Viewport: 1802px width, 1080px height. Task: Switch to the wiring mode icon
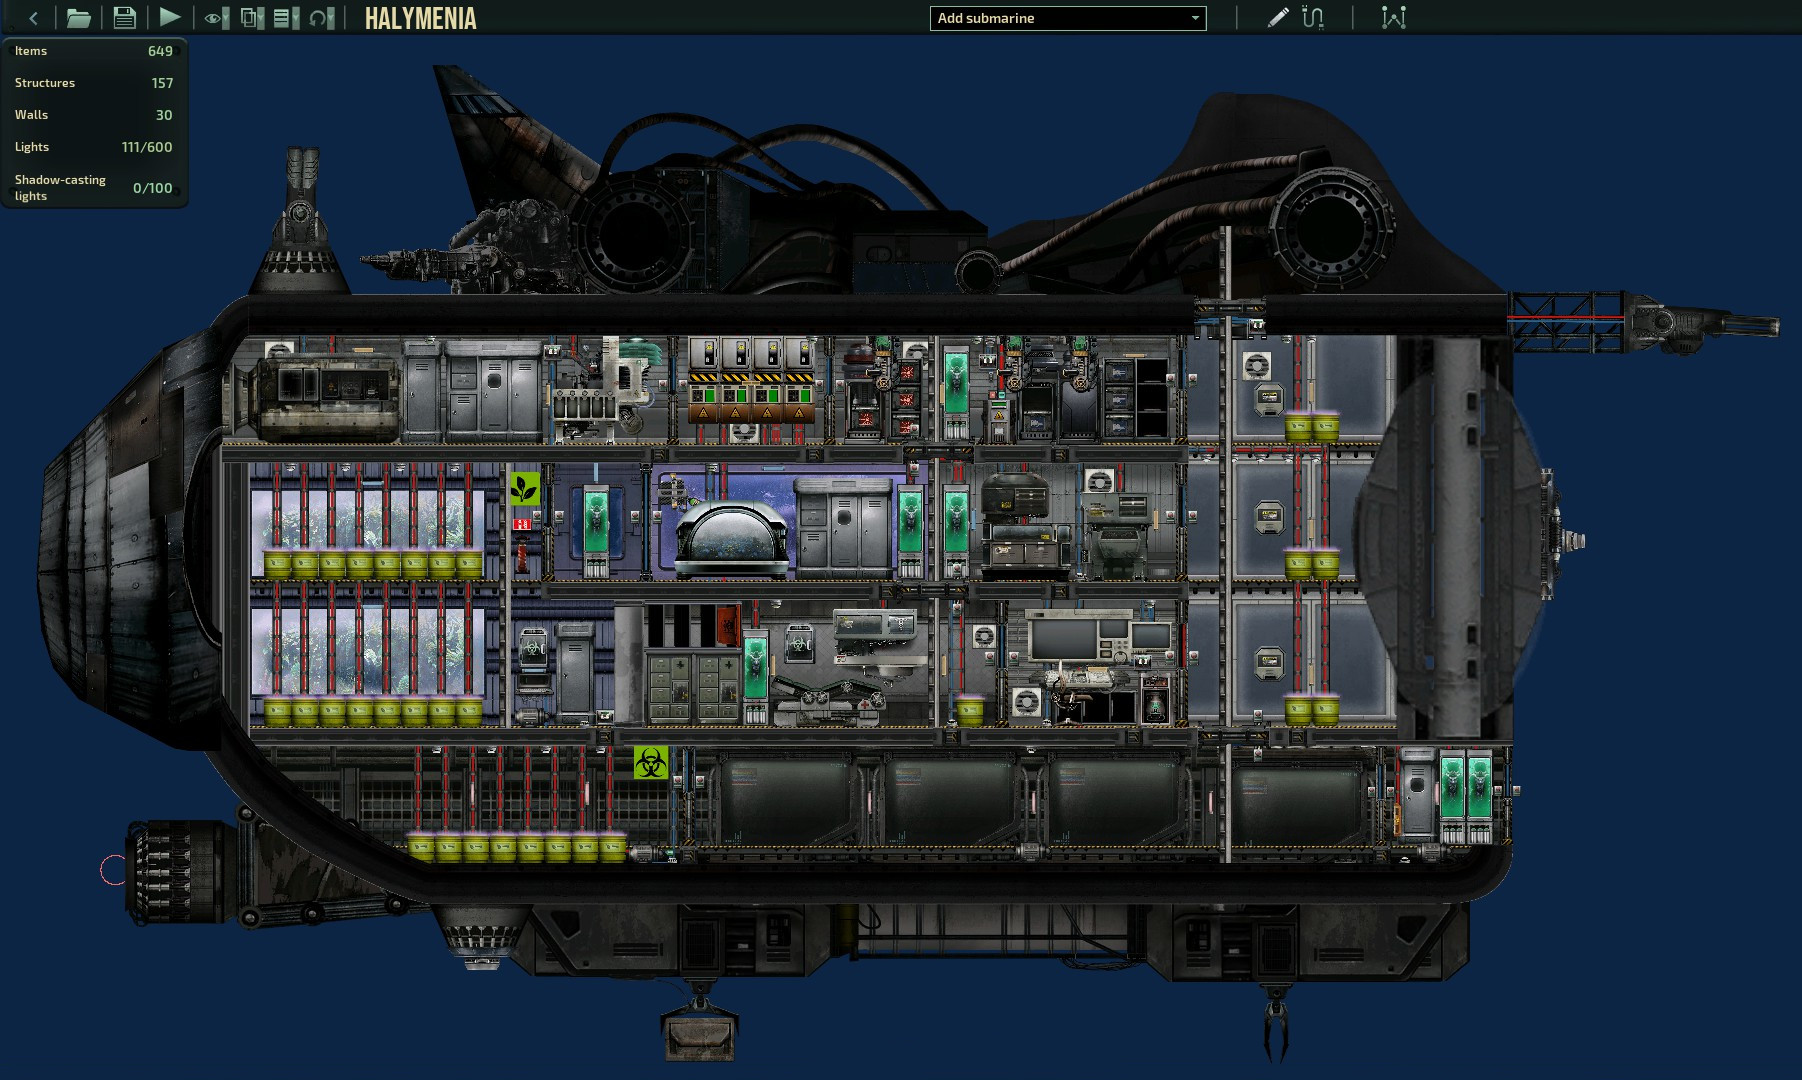[1313, 18]
